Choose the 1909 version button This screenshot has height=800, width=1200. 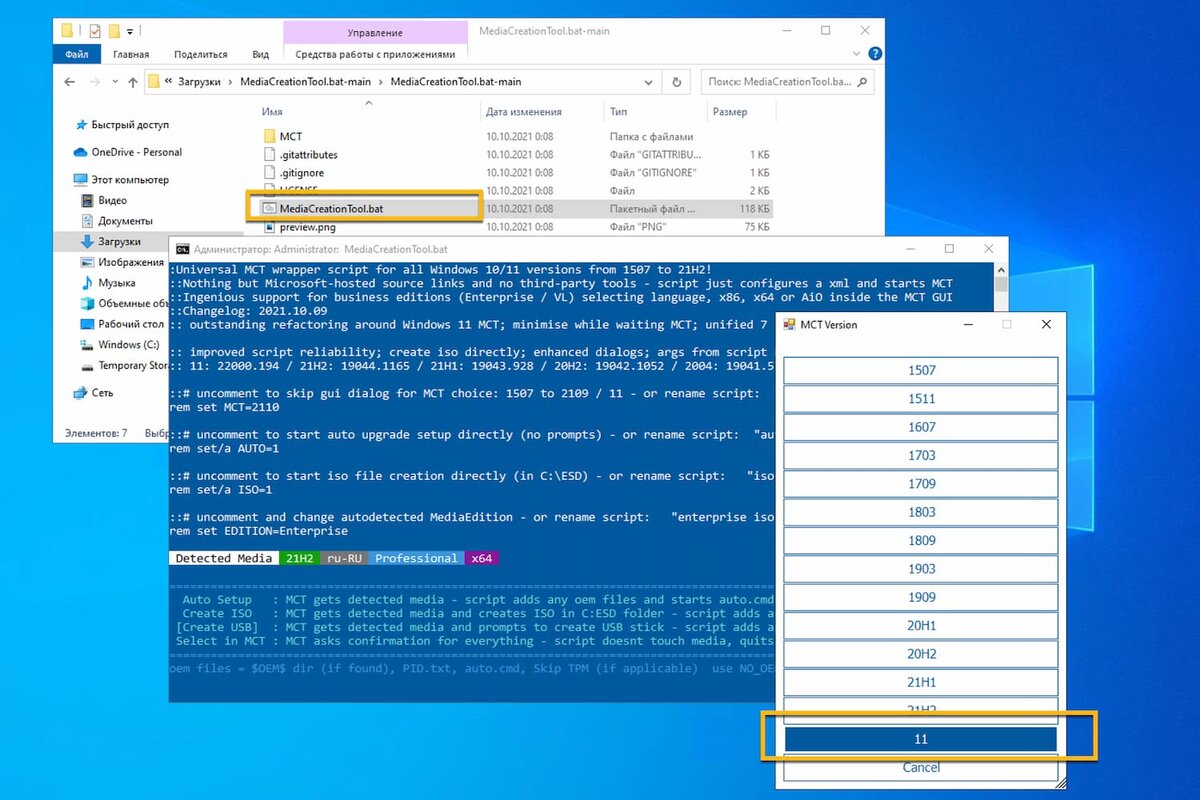[920, 597]
